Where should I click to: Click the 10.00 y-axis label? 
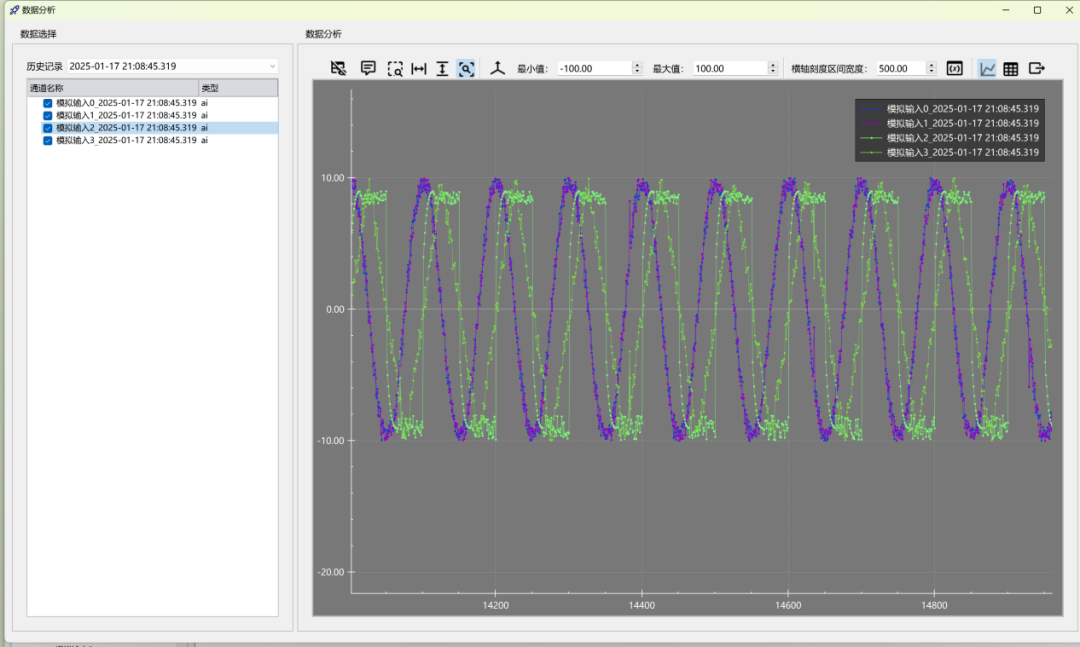pyautogui.click(x=333, y=178)
